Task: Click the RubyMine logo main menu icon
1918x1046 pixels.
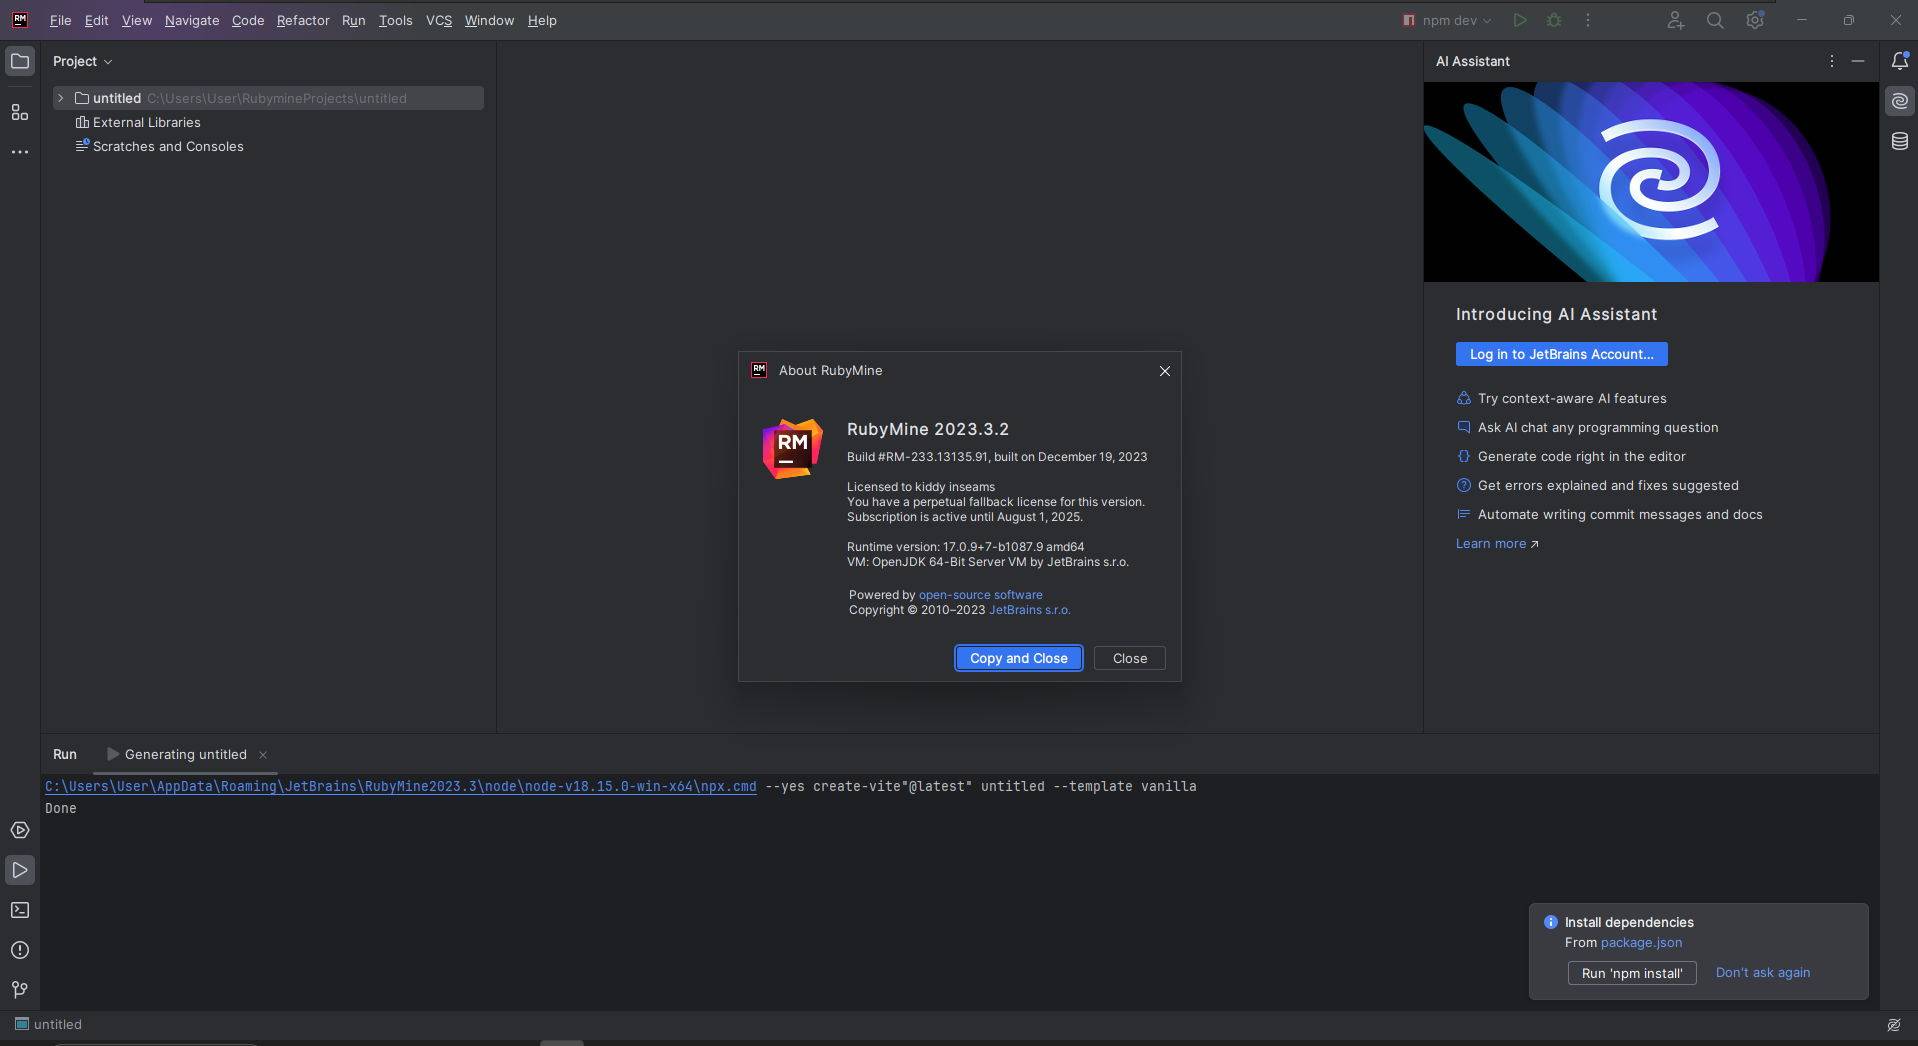Action: pyautogui.click(x=19, y=20)
